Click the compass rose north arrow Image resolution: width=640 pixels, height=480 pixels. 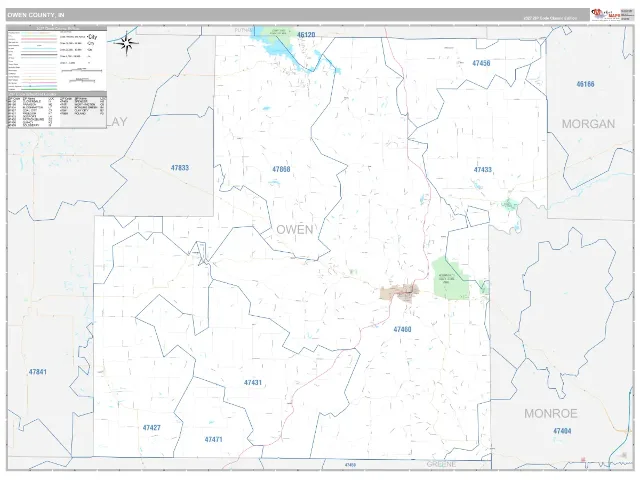click(x=127, y=42)
